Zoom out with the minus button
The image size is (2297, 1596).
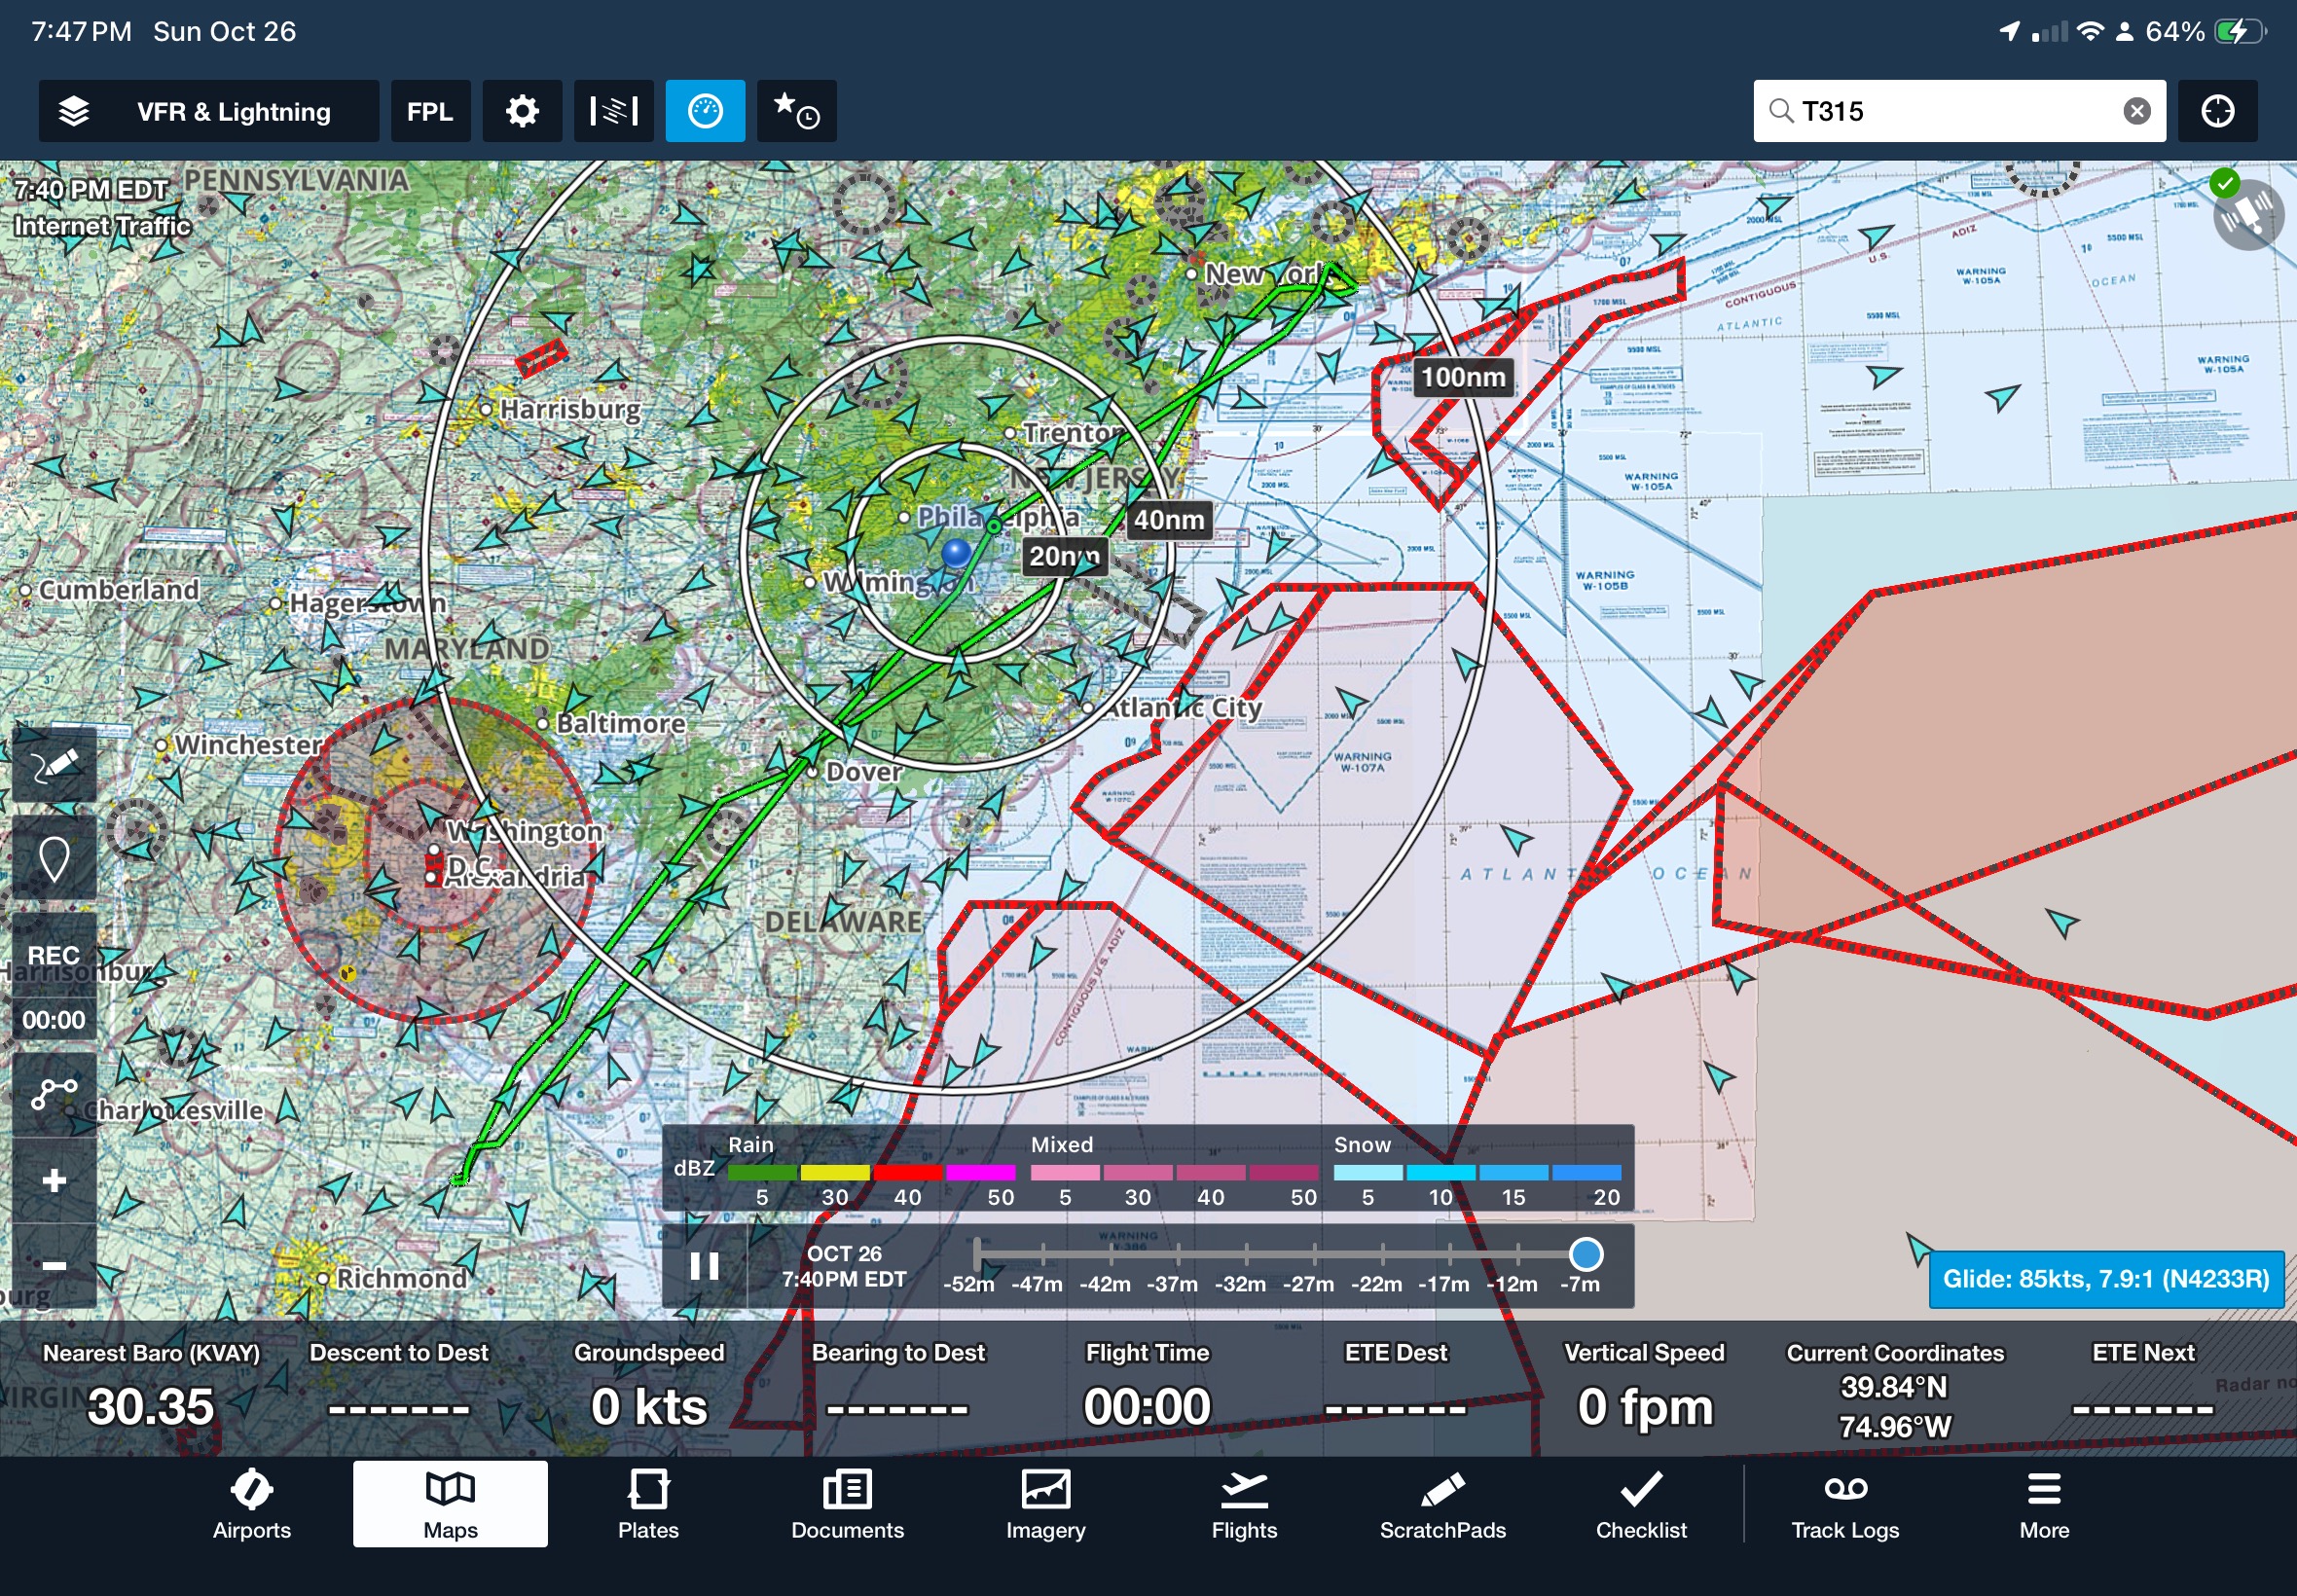pos(54,1265)
